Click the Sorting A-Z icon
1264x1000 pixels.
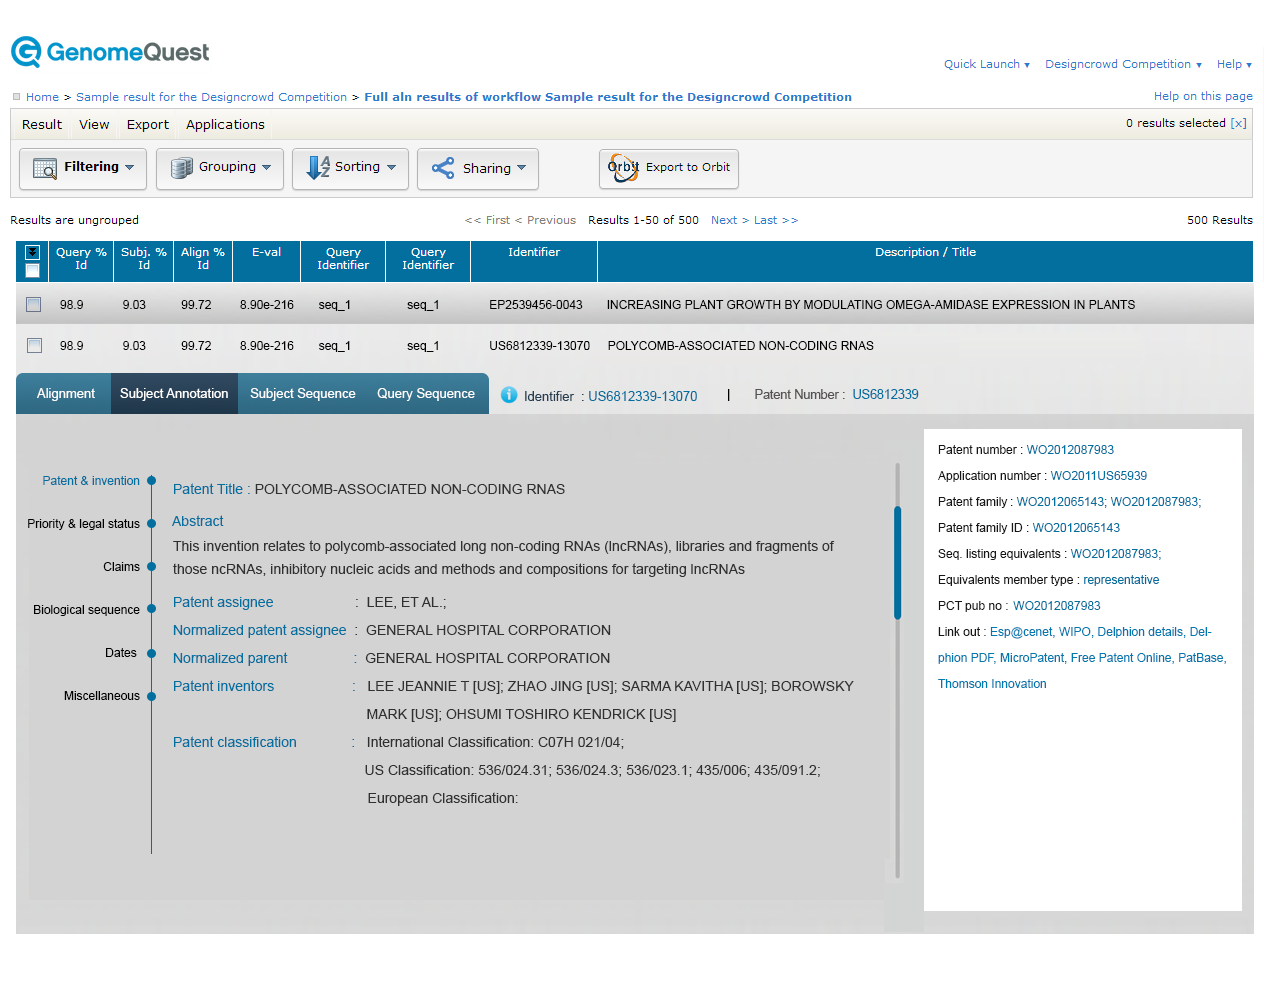click(x=318, y=168)
